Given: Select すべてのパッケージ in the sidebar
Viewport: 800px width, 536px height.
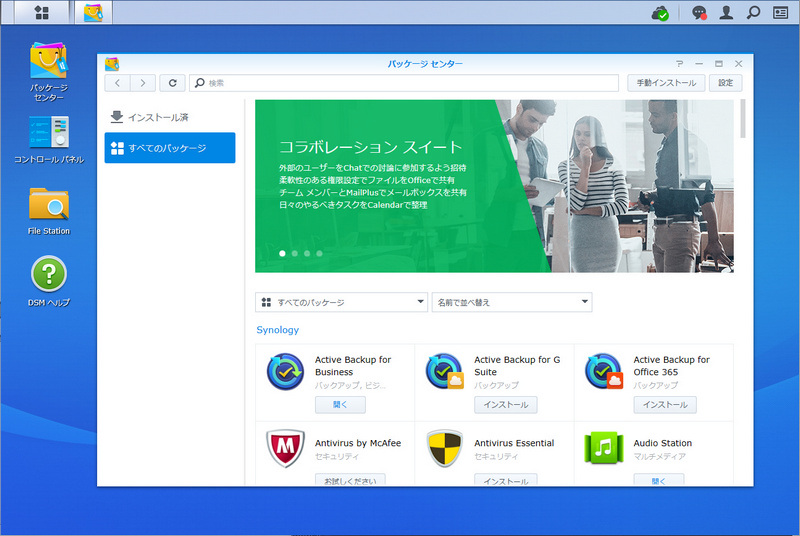Looking at the screenshot, I should [x=170, y=148].
